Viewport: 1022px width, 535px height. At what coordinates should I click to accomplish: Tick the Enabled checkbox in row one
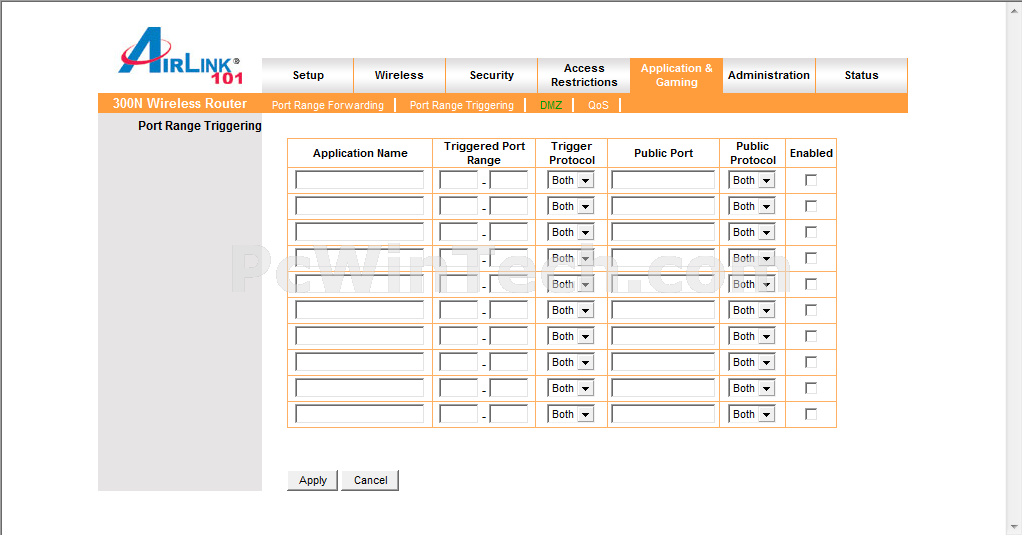tap(811, 180)
